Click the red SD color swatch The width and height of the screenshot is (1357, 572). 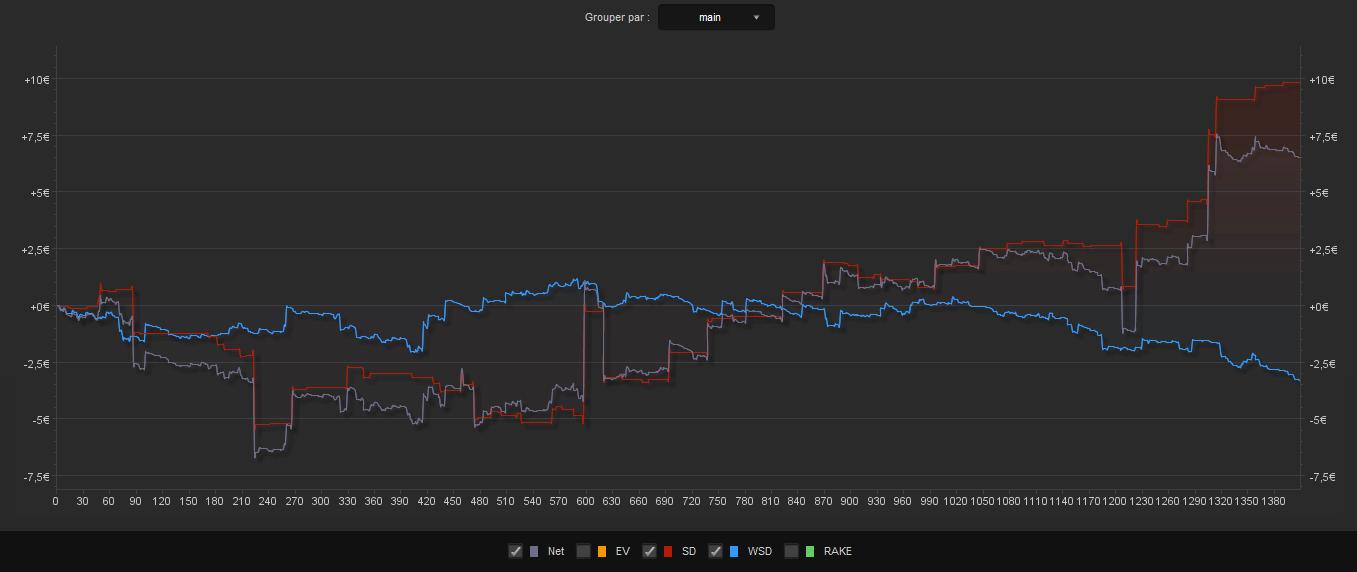(x=668, y=551)
